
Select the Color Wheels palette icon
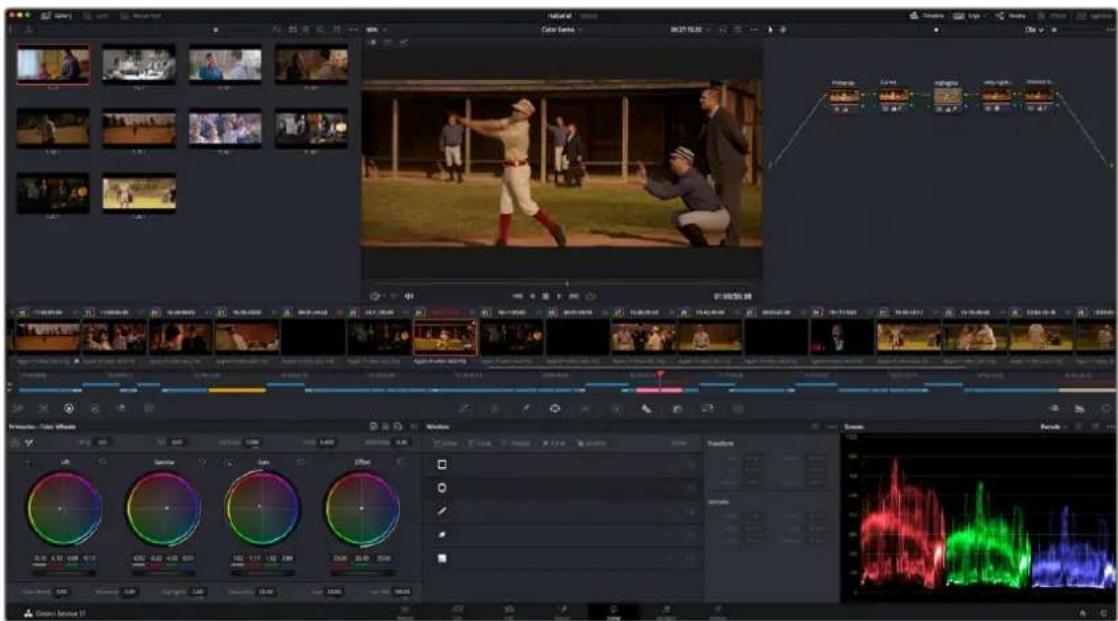click(x=68, y=409)
